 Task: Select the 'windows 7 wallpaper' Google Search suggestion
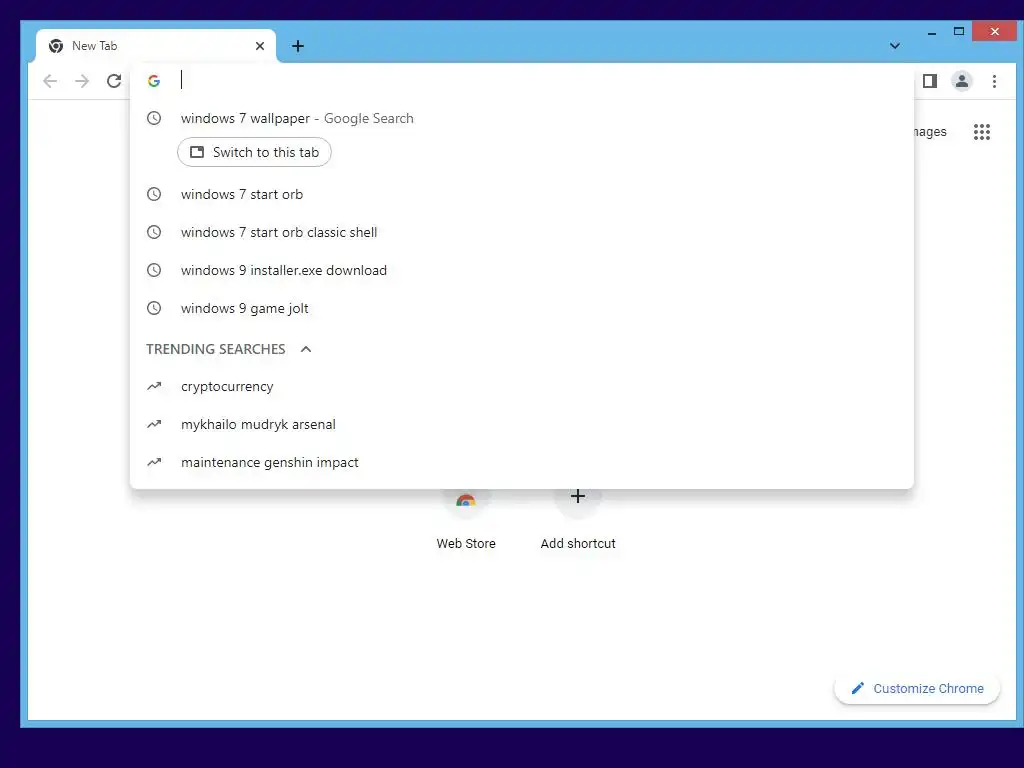(x=522, y=118)
